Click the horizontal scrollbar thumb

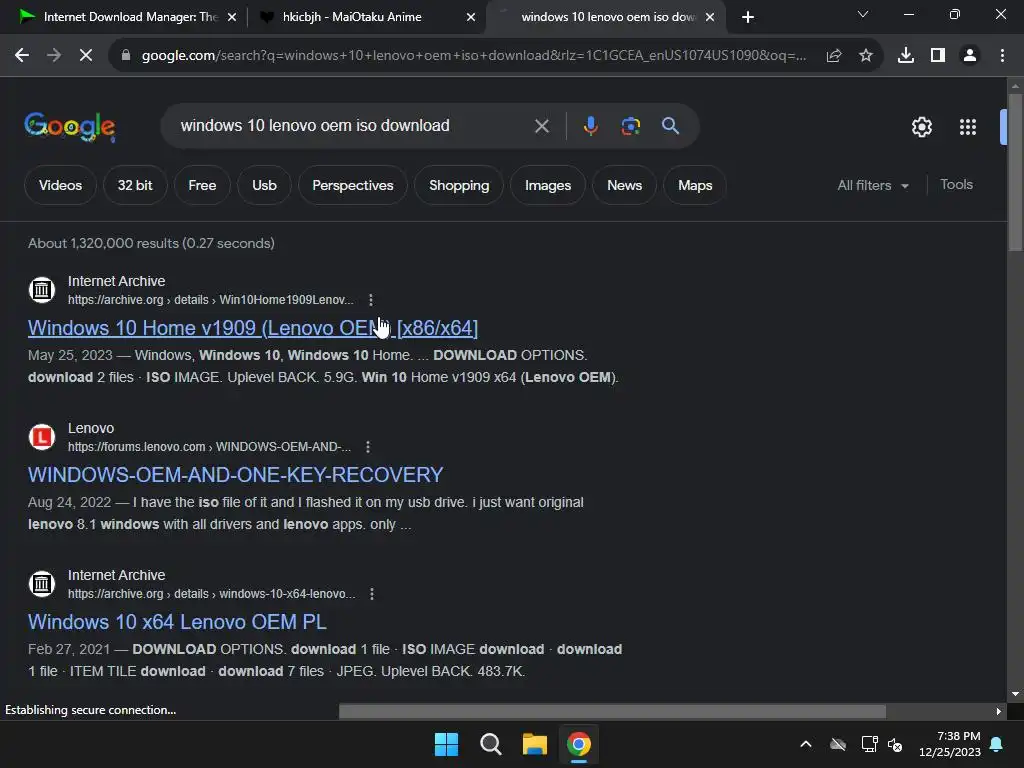click(612, 711)
